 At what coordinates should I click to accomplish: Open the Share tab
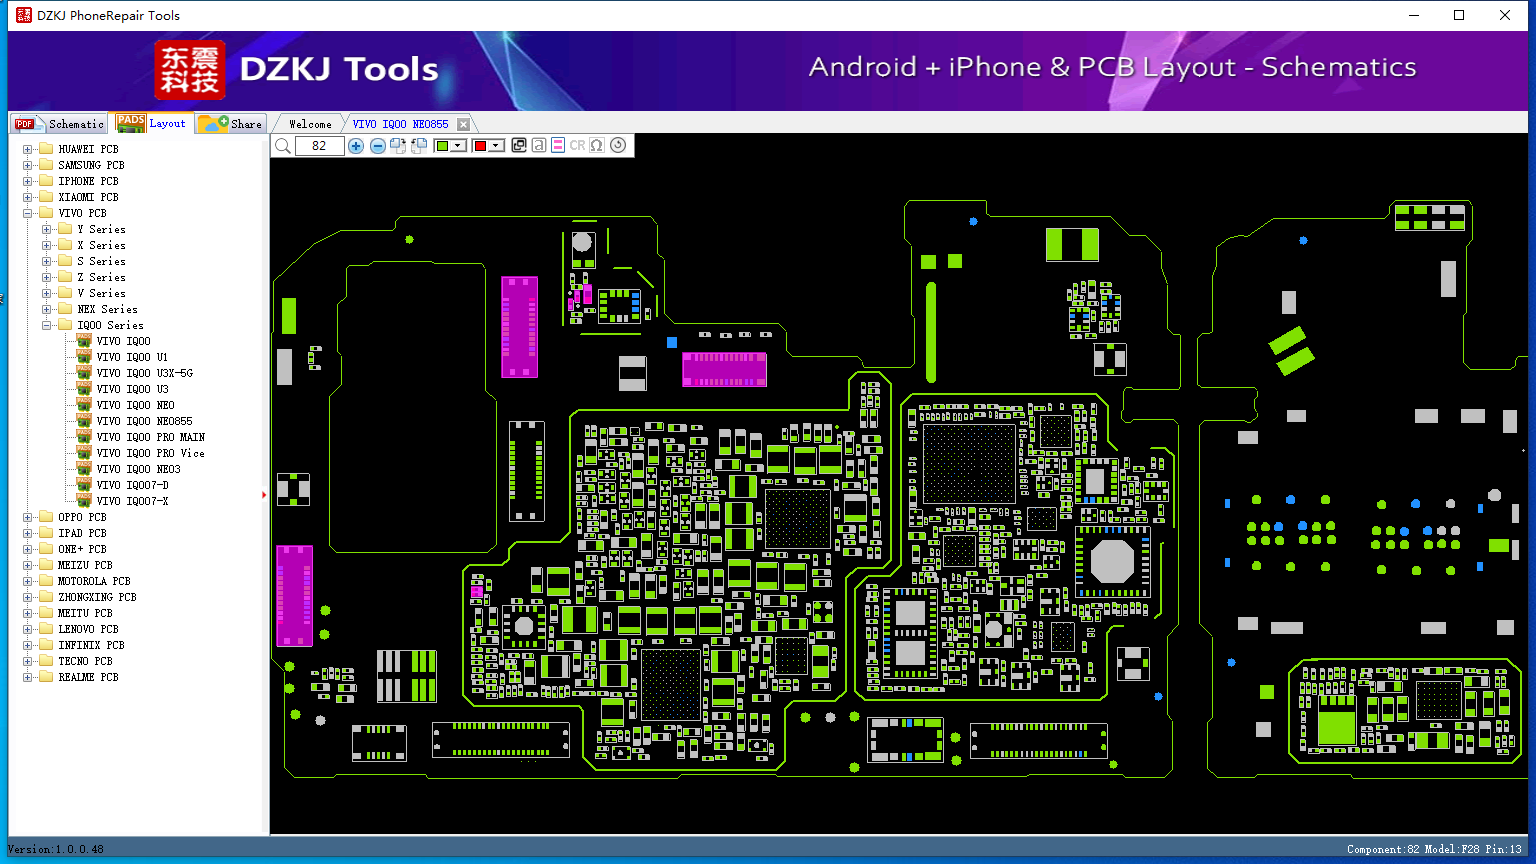point(230,123)
